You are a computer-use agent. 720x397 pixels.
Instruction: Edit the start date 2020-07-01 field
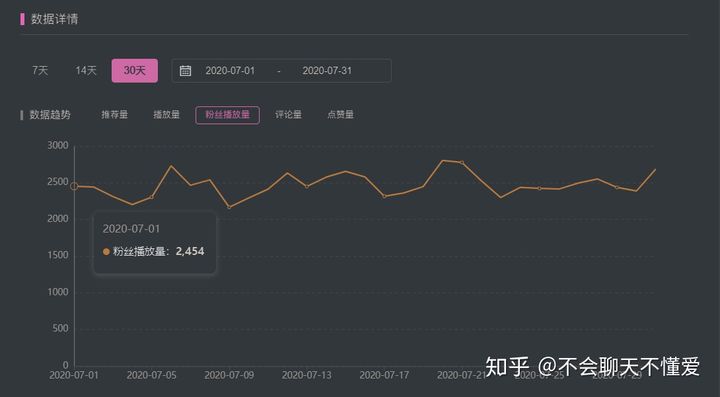(230, 71)
